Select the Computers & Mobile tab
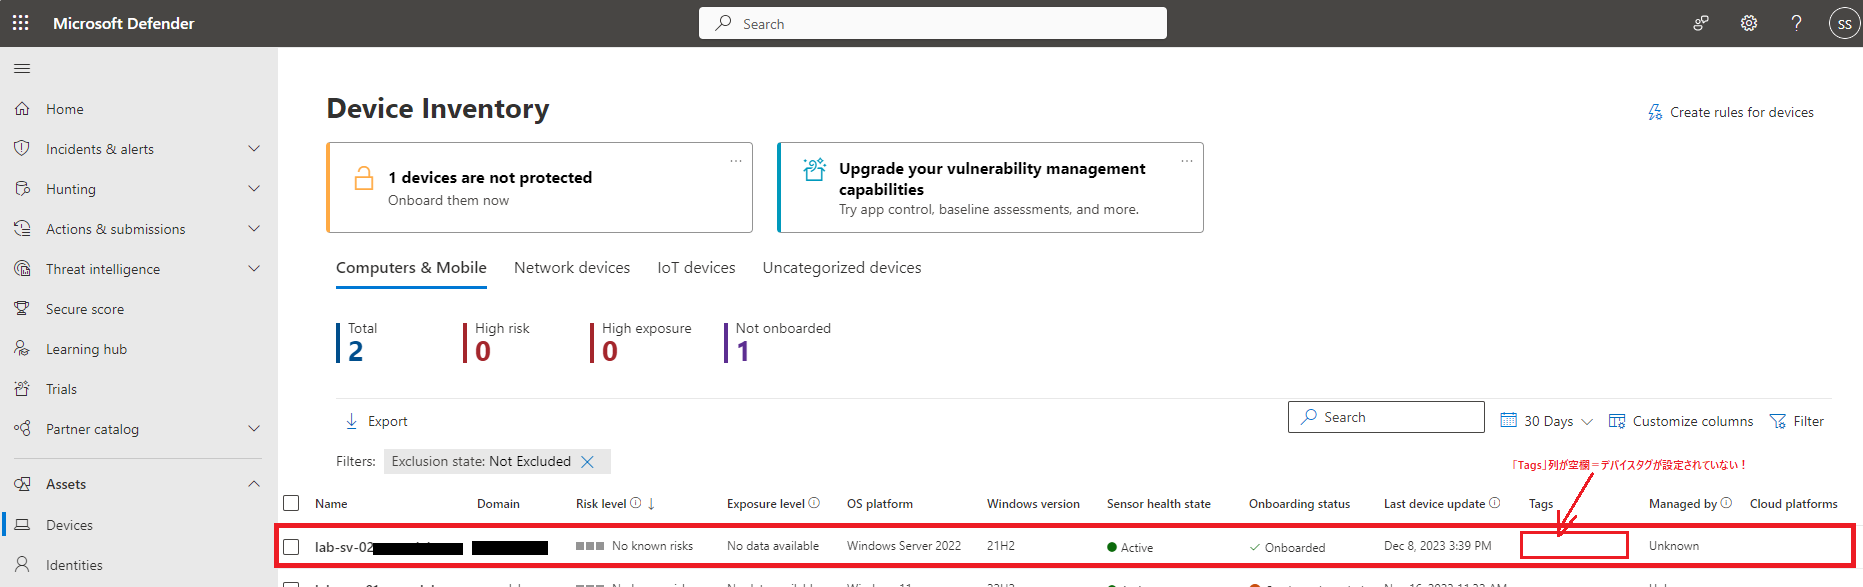This screenshot has width=1863, height=587. (x=411, y=268)
